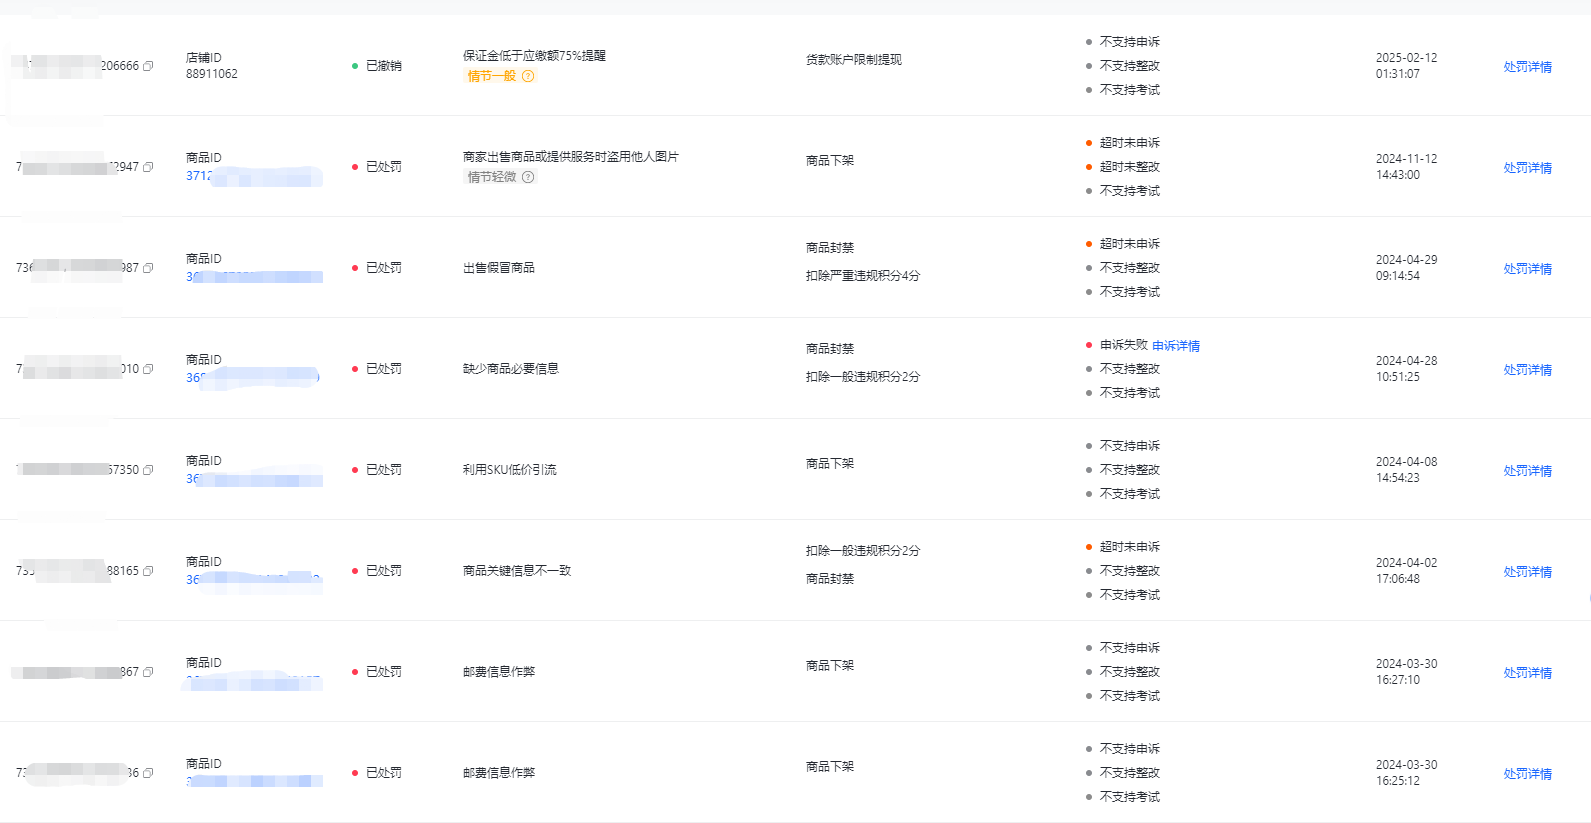Copy the penalty ID ending in 867
Screen dimensions: 1591x823
149,672
